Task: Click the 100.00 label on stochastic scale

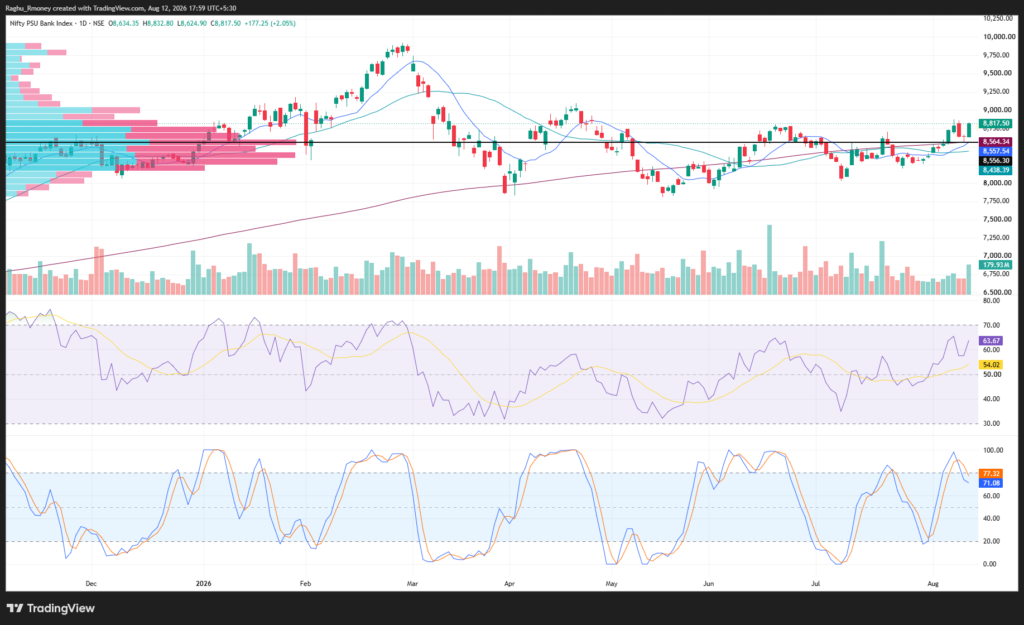Action: pos(993,450)
